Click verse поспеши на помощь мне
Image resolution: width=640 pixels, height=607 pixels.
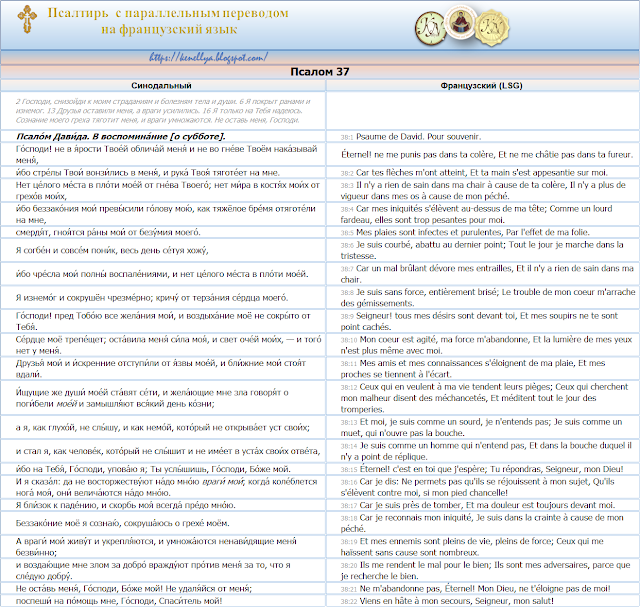pos(119,600)
